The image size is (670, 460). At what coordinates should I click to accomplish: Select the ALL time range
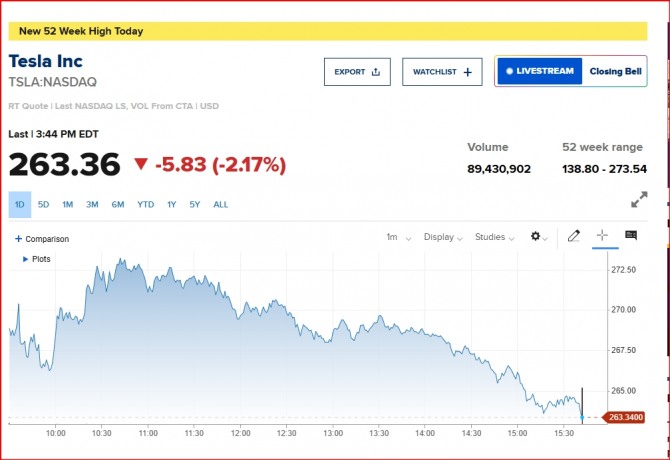coord(221,204)
